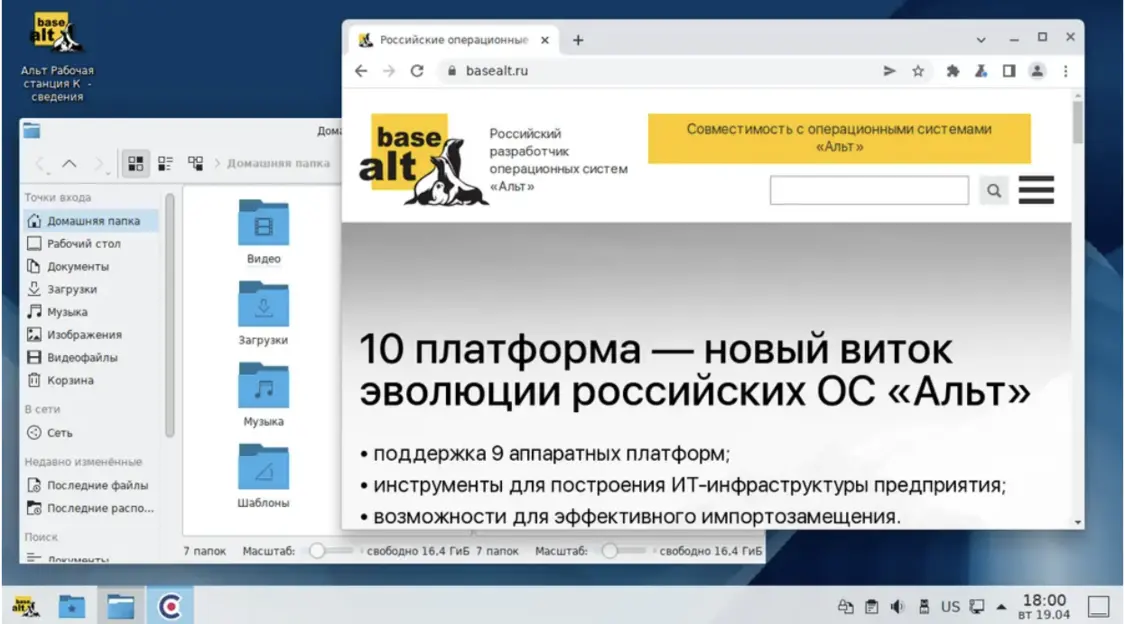The image size is (1125, 624).
Task: Open the volume control in system tray
Action: click(898, 607)
